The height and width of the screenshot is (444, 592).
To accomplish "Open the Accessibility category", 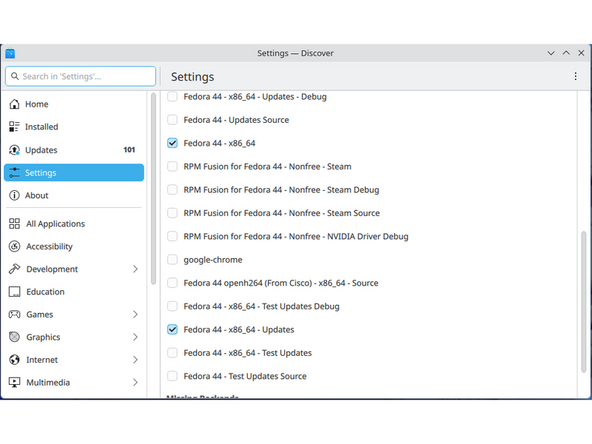I will pyautogui.click(x=74, y=246).
